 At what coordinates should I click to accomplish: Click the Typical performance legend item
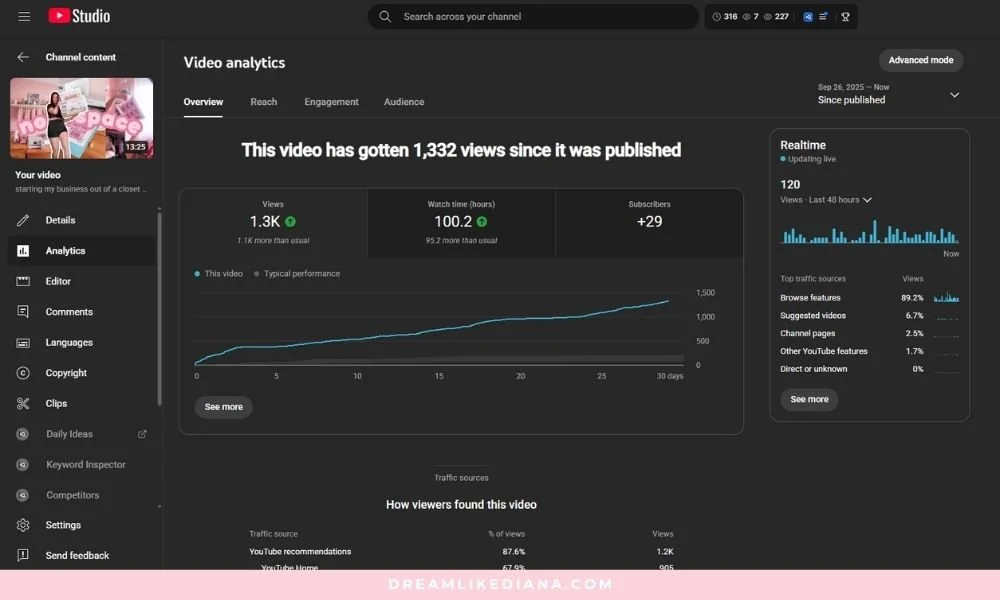297,274
